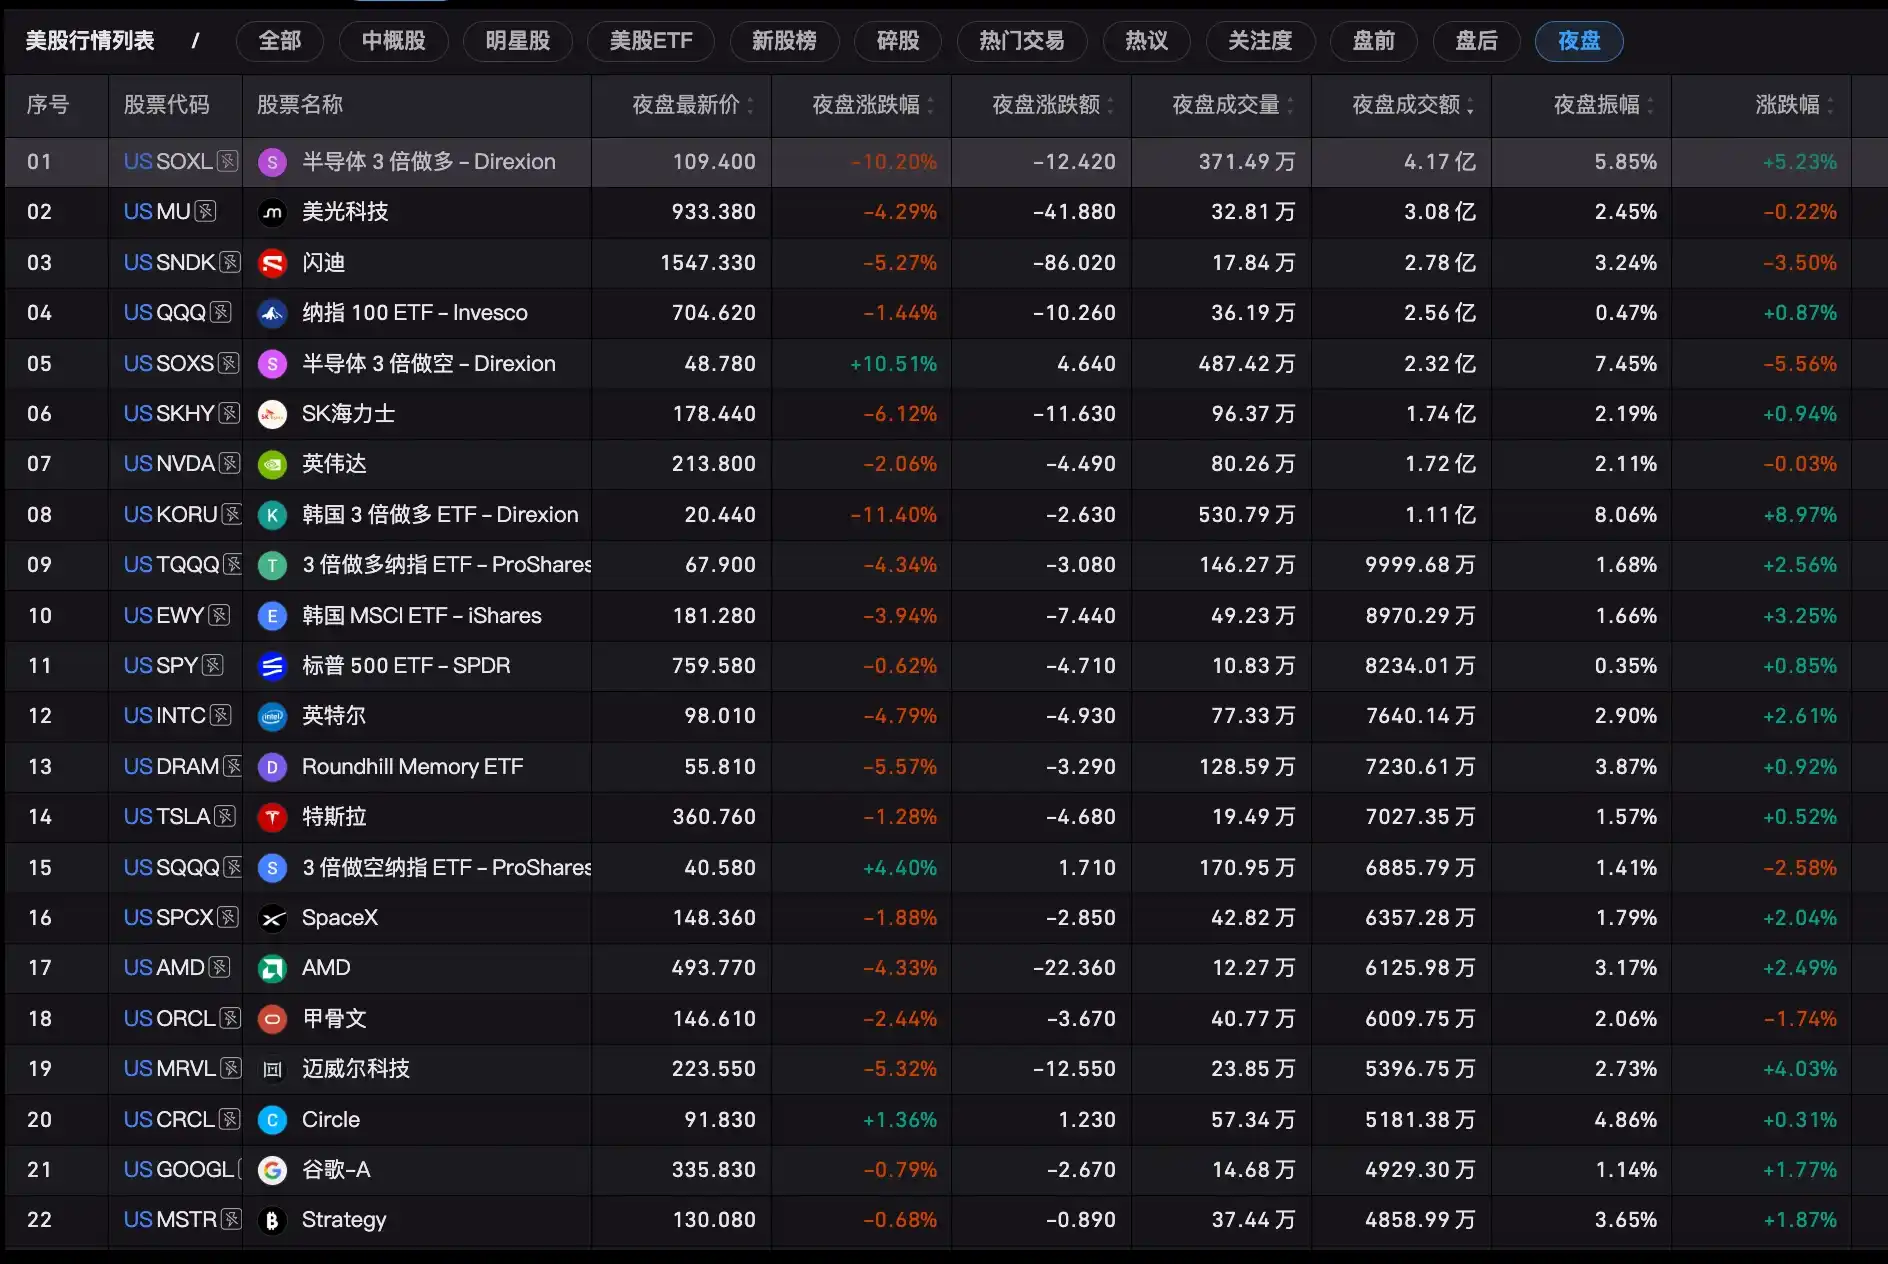Click the lightning badge beside QQQ

point(221,312)
